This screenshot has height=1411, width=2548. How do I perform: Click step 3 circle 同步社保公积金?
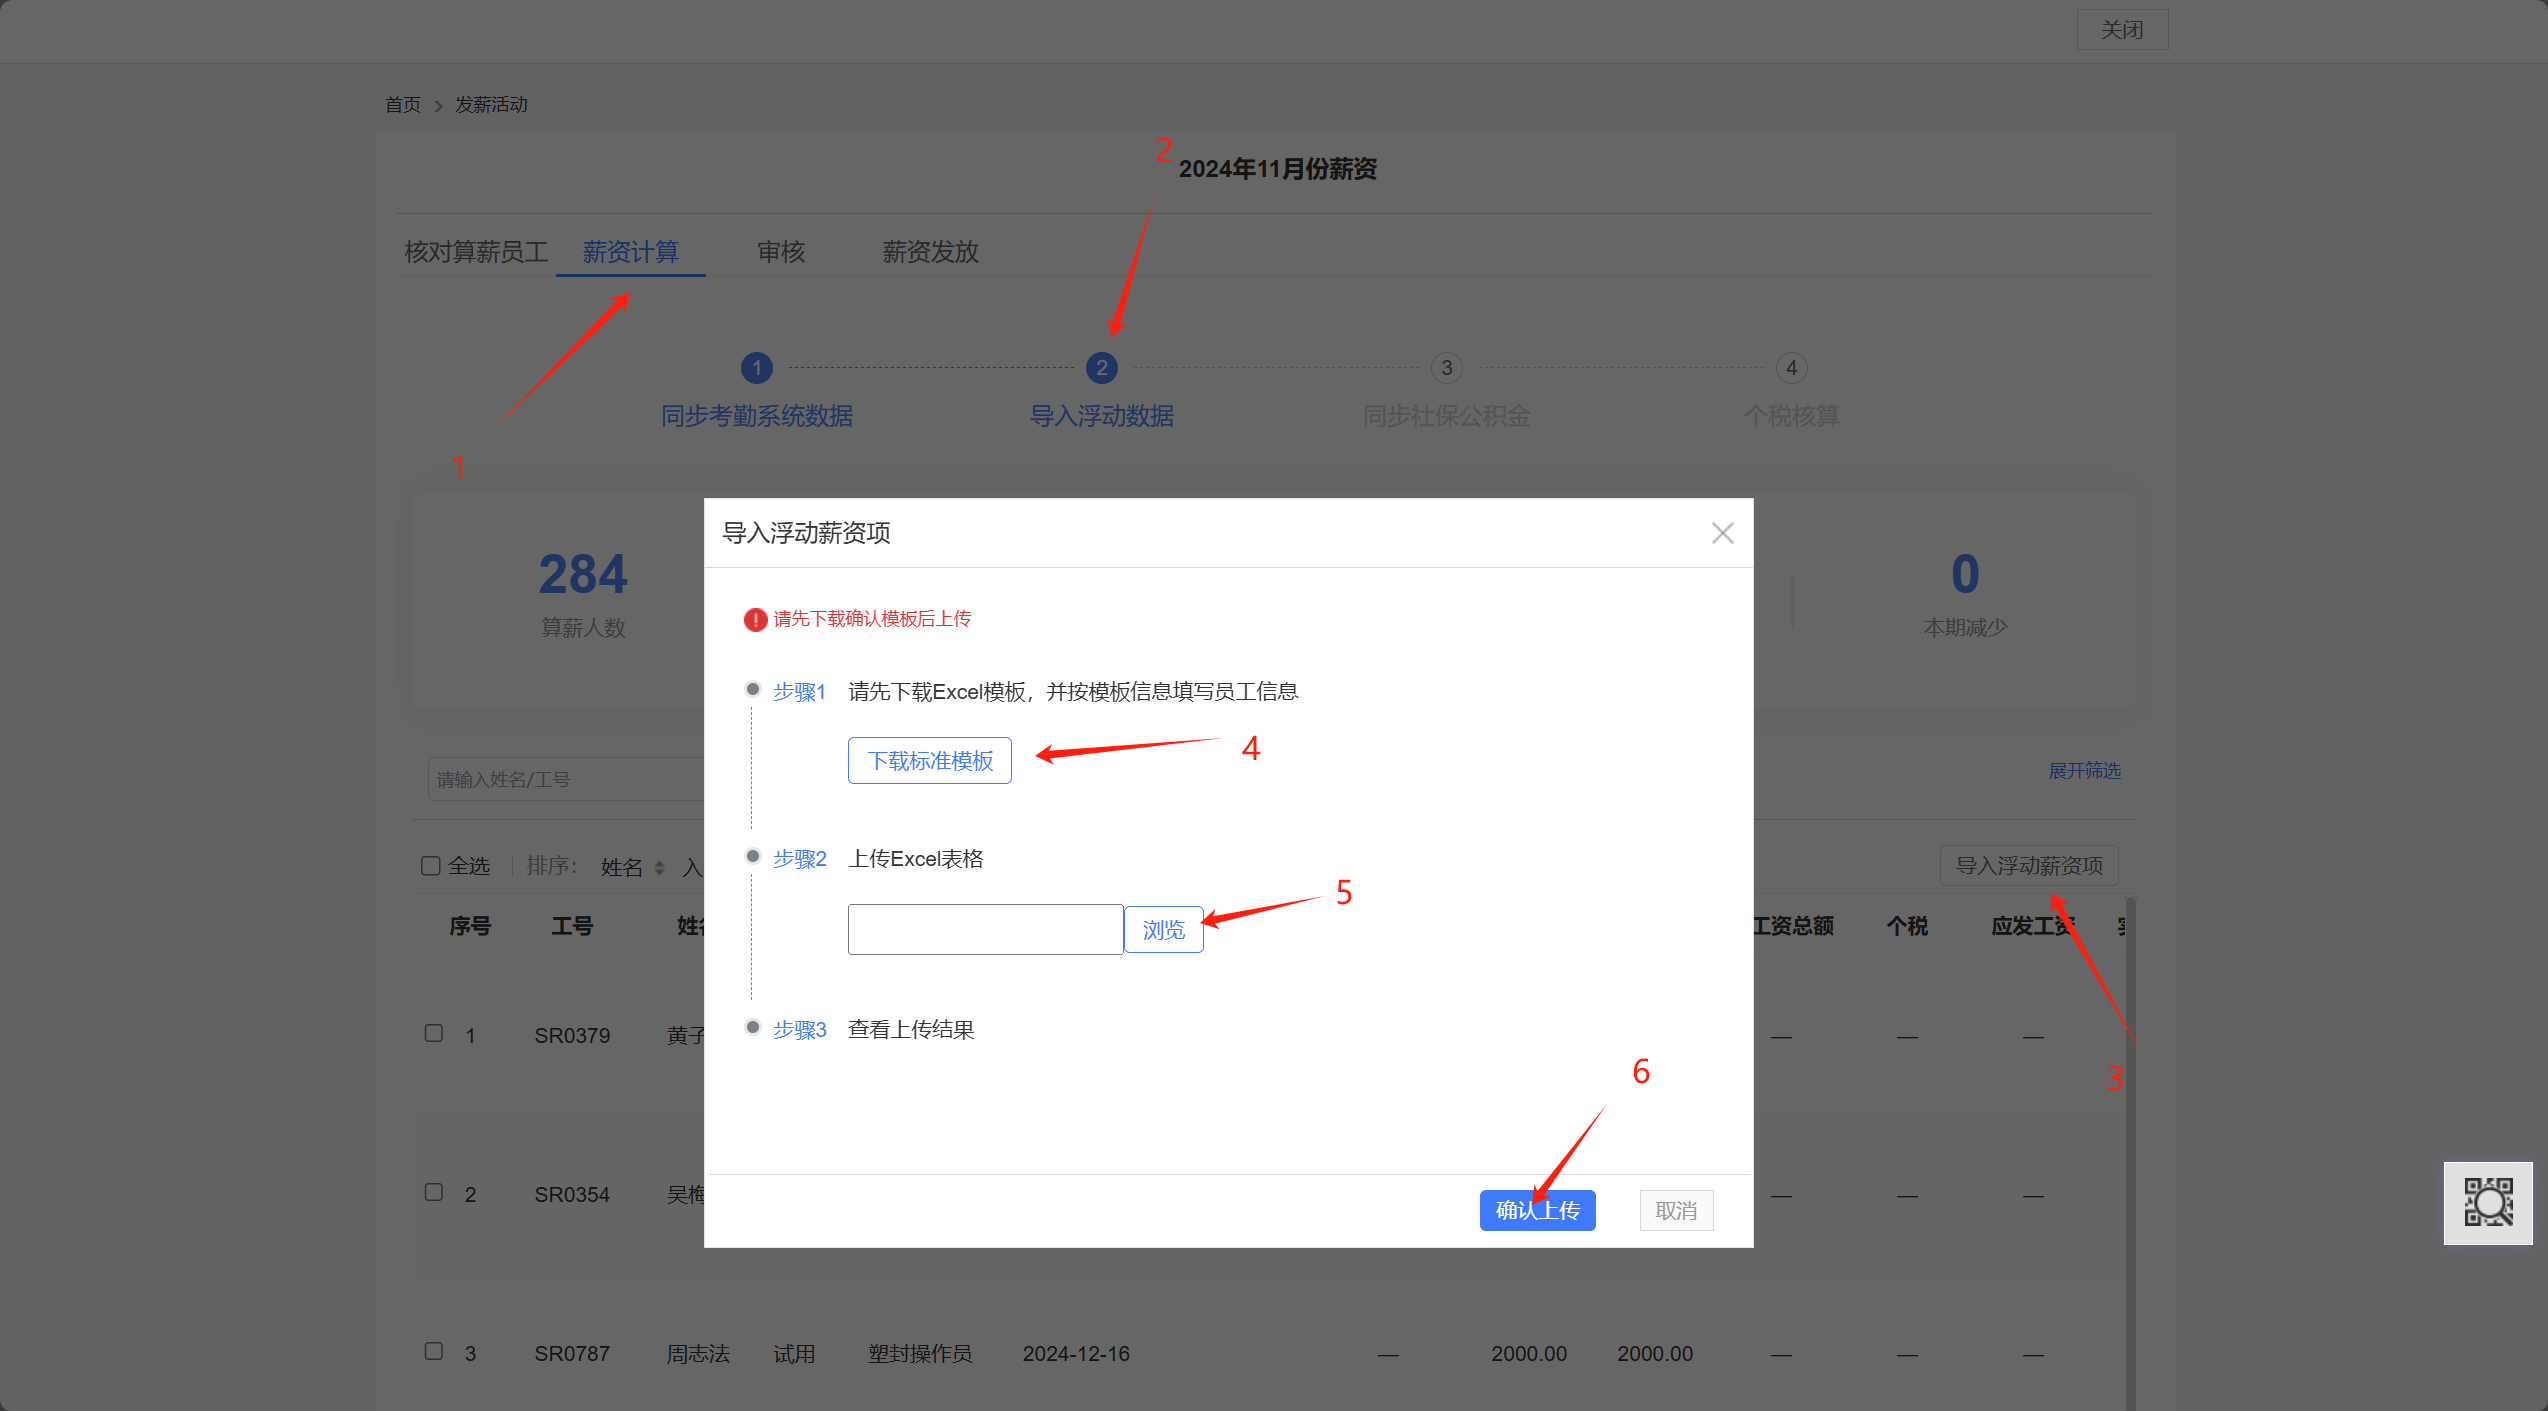pyautogui.click(x=1446, y=368)
